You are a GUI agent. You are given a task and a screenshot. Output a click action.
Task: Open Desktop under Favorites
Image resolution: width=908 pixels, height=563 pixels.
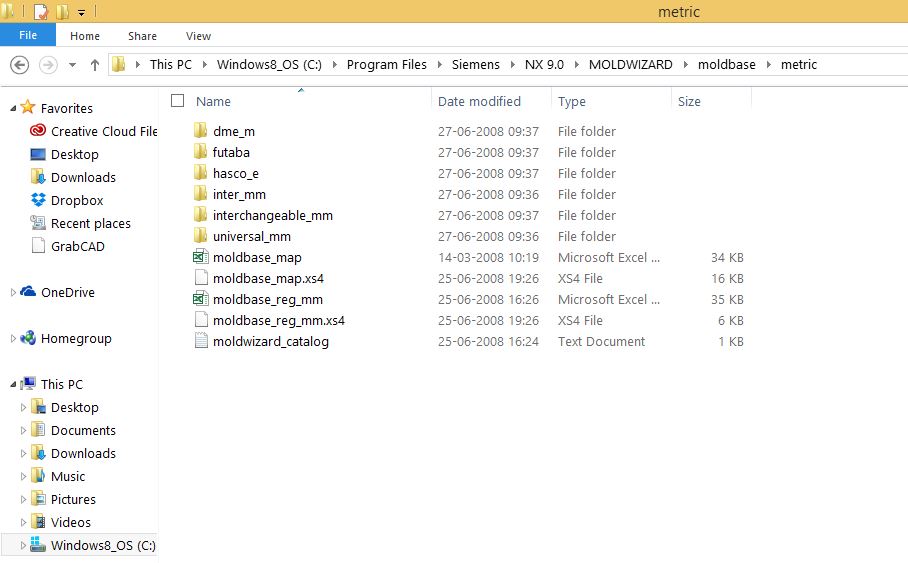(64, 155)
